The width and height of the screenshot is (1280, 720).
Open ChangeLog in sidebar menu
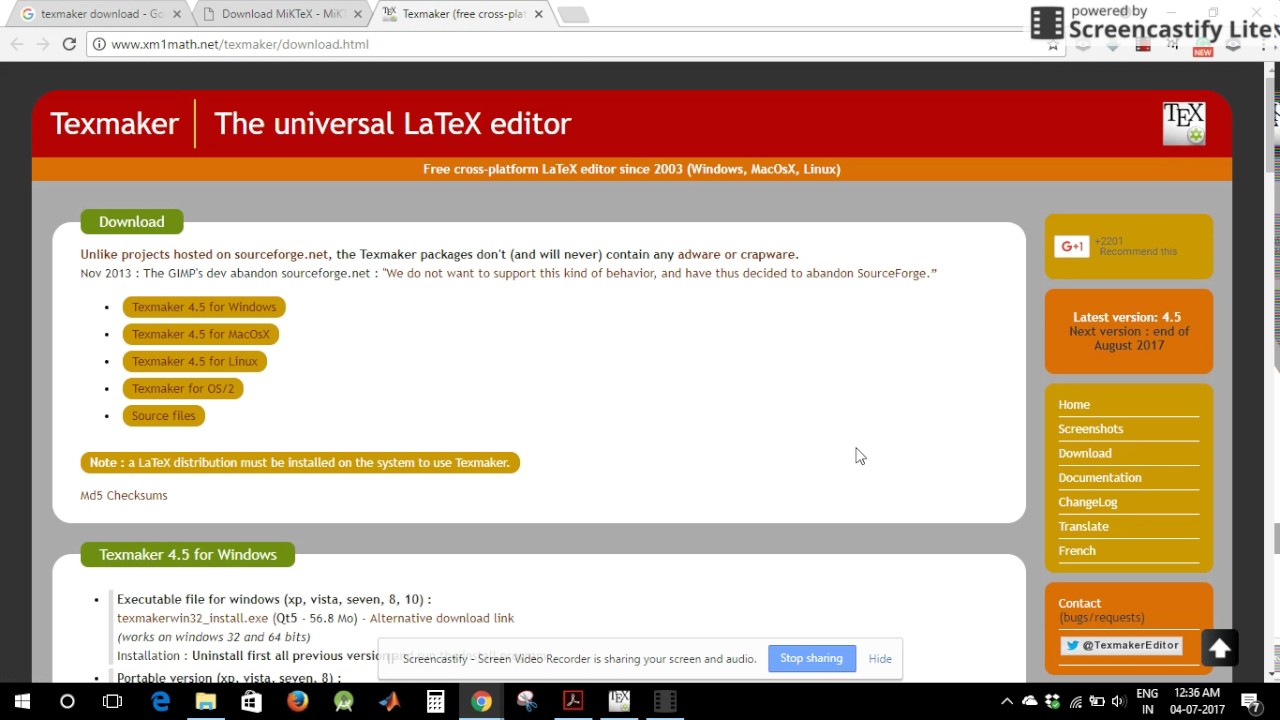tap(1088, 502)
